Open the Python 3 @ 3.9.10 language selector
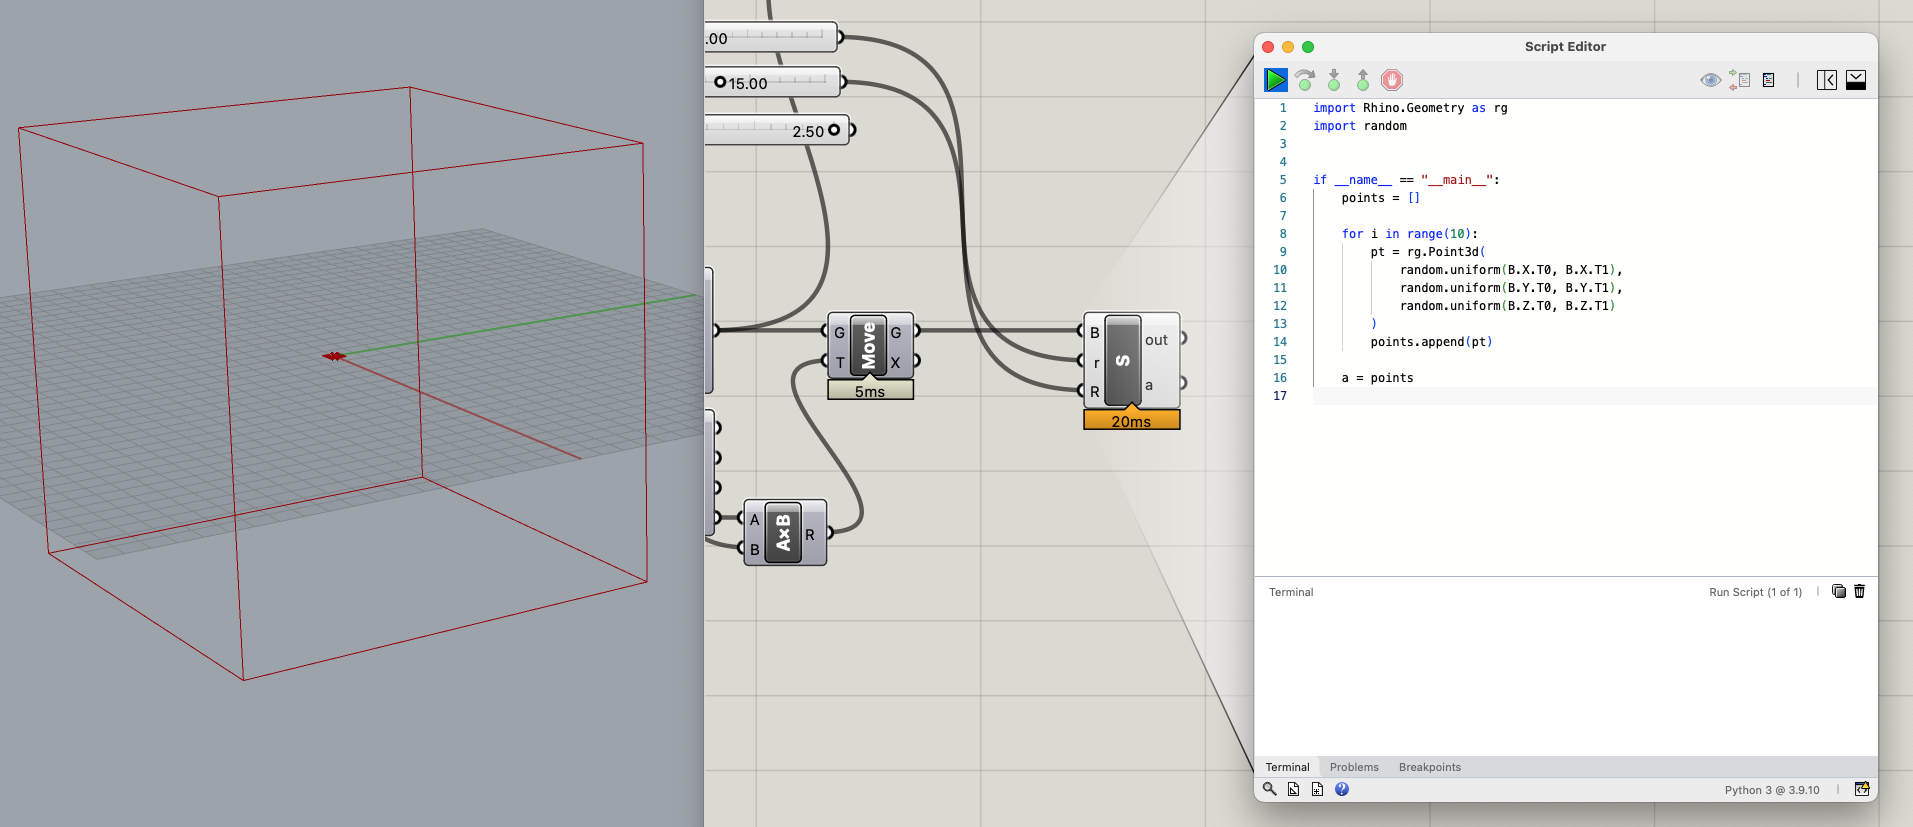The width and height of the screenshot is (1913, 827). click(1771, 790)
